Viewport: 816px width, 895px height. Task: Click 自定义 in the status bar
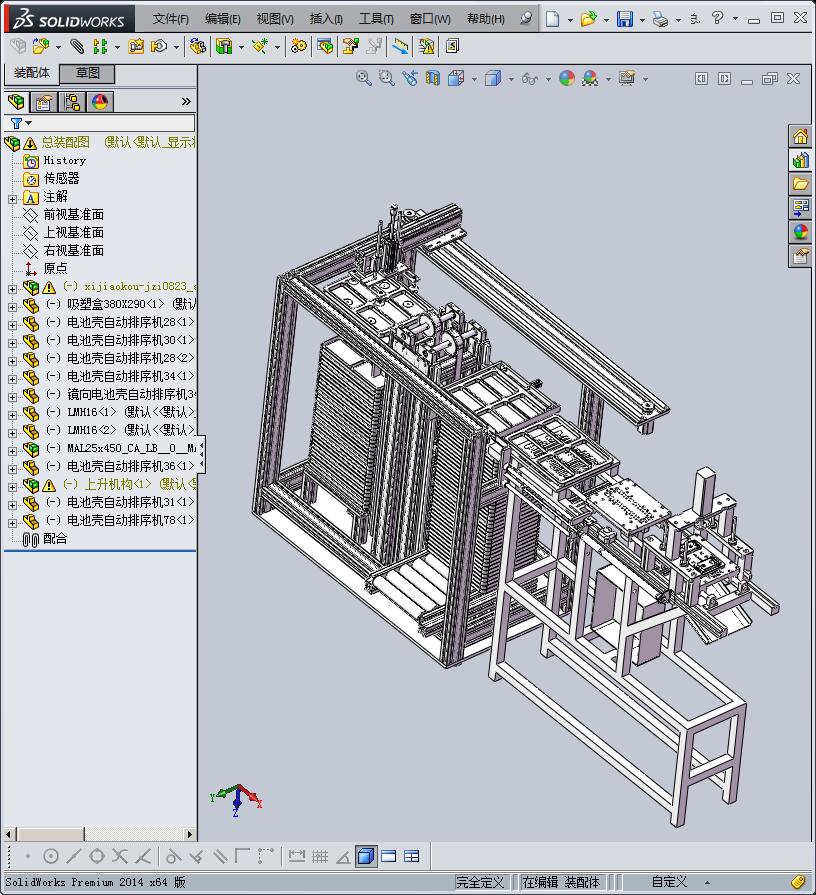click(669, 882)
